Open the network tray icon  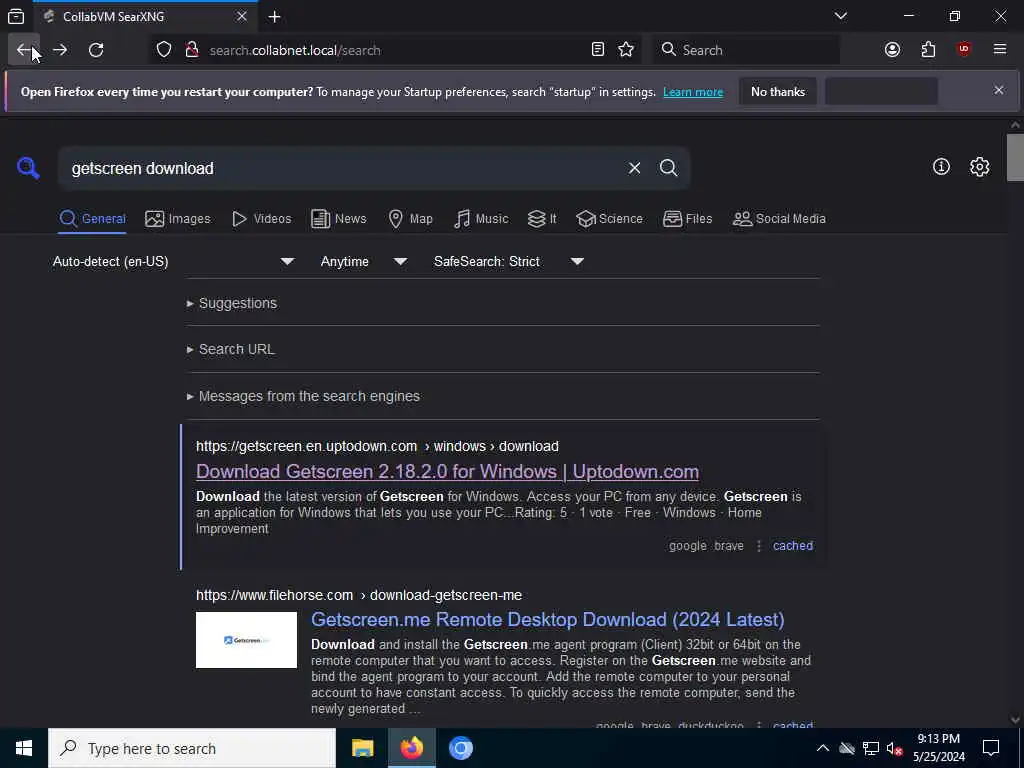871,748
